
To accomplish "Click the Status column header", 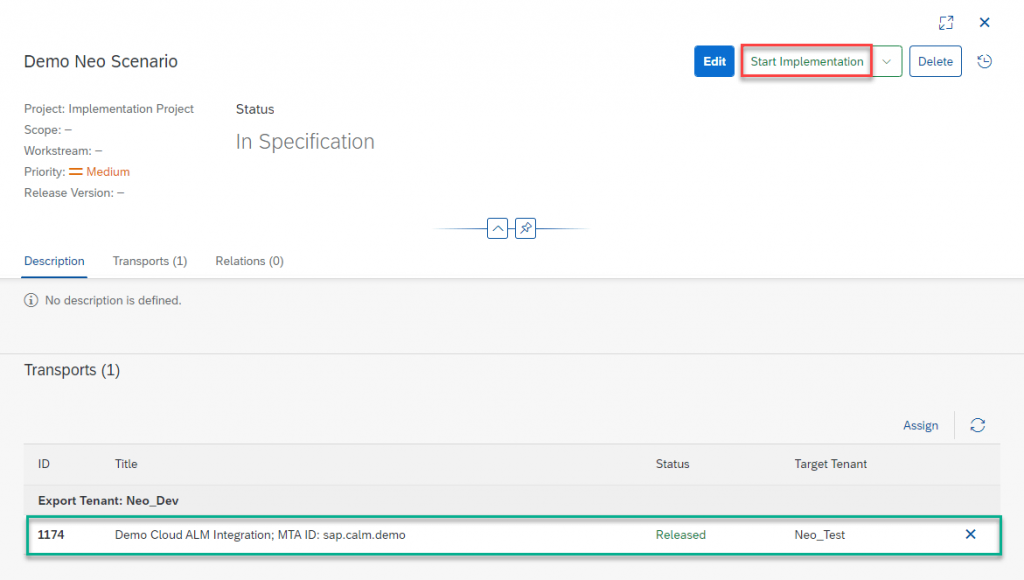I will (x=672, y=464).
